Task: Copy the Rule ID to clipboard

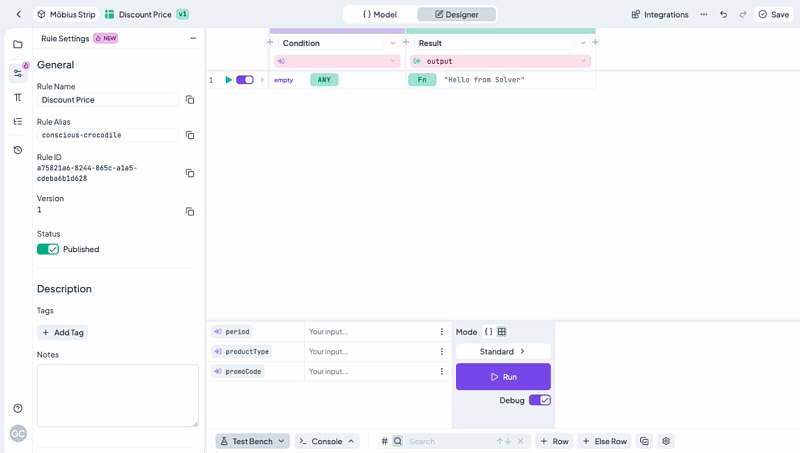Action: pos(190,173)
